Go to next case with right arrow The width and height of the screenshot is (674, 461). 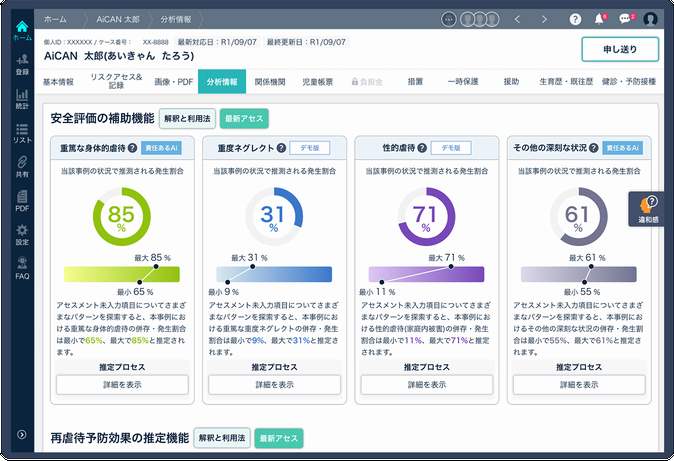coord(544,19)
